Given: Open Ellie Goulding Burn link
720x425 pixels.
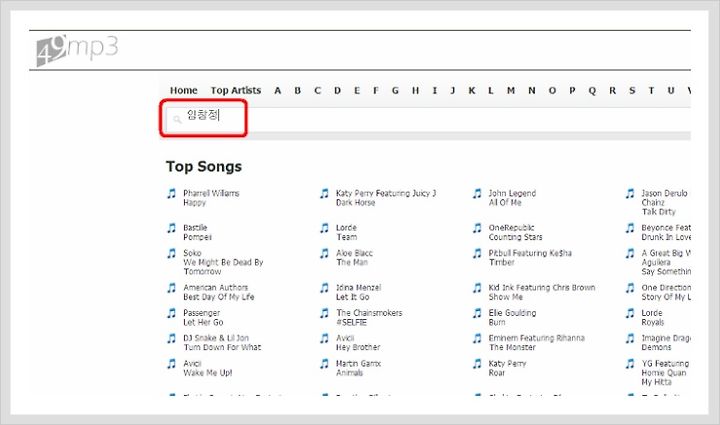Looking at the screenshot, I should (512, 318).
